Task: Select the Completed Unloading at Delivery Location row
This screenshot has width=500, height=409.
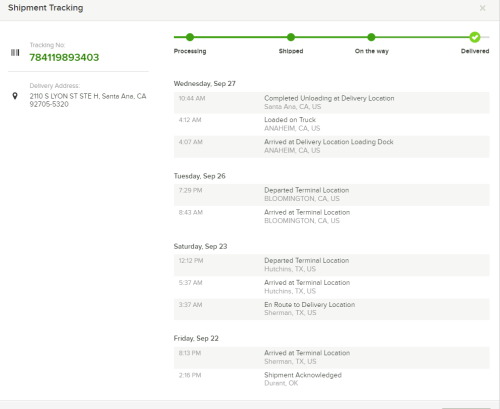Action: point(331,103)
